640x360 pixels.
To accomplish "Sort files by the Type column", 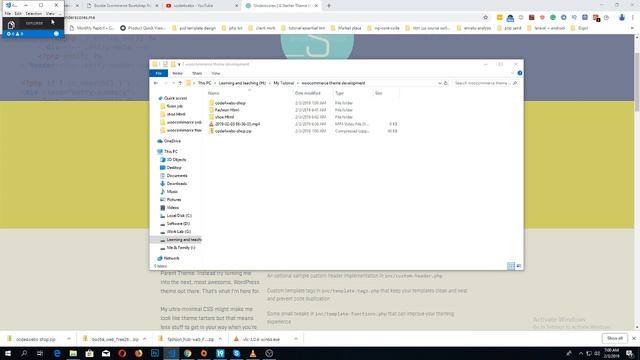I will tap(339, 93).
